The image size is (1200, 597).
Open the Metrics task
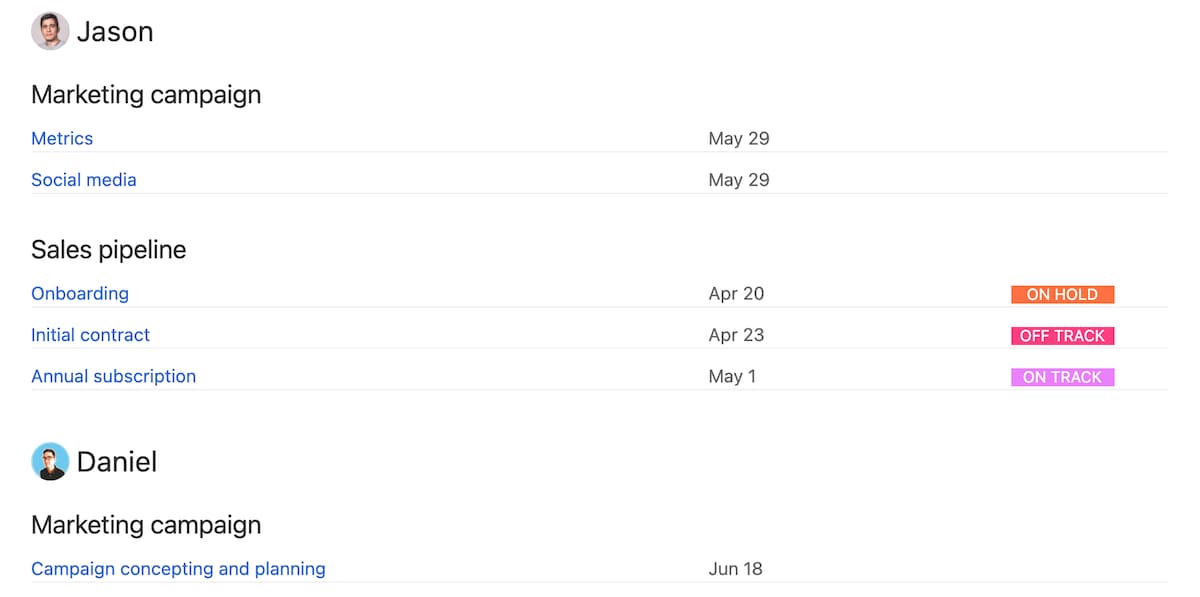pos(62,138)
